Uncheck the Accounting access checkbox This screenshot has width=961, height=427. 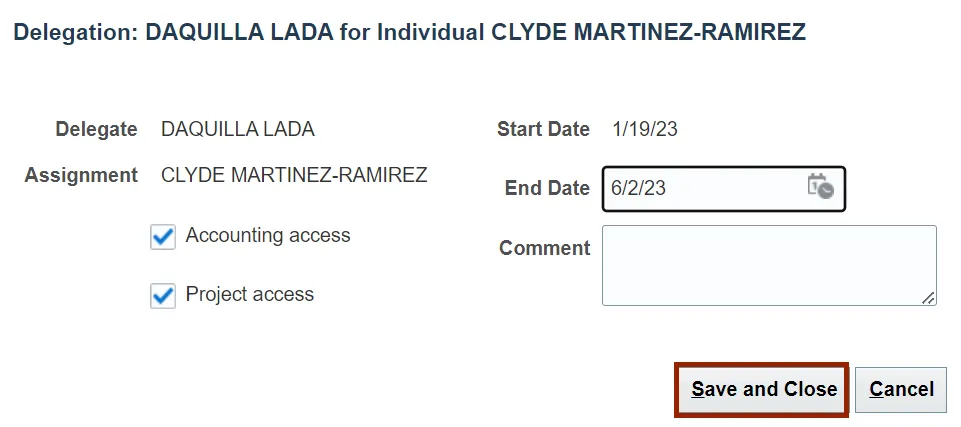[x=163, y=237]
